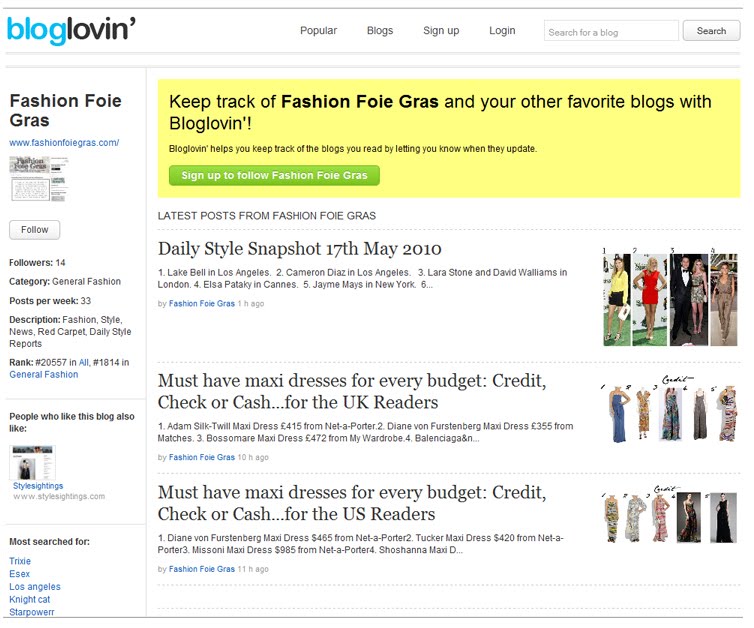Viewport: 754px width, 628px height.
Task: Click the www.stylesightings.com text
Action: [x=59, y=496]
